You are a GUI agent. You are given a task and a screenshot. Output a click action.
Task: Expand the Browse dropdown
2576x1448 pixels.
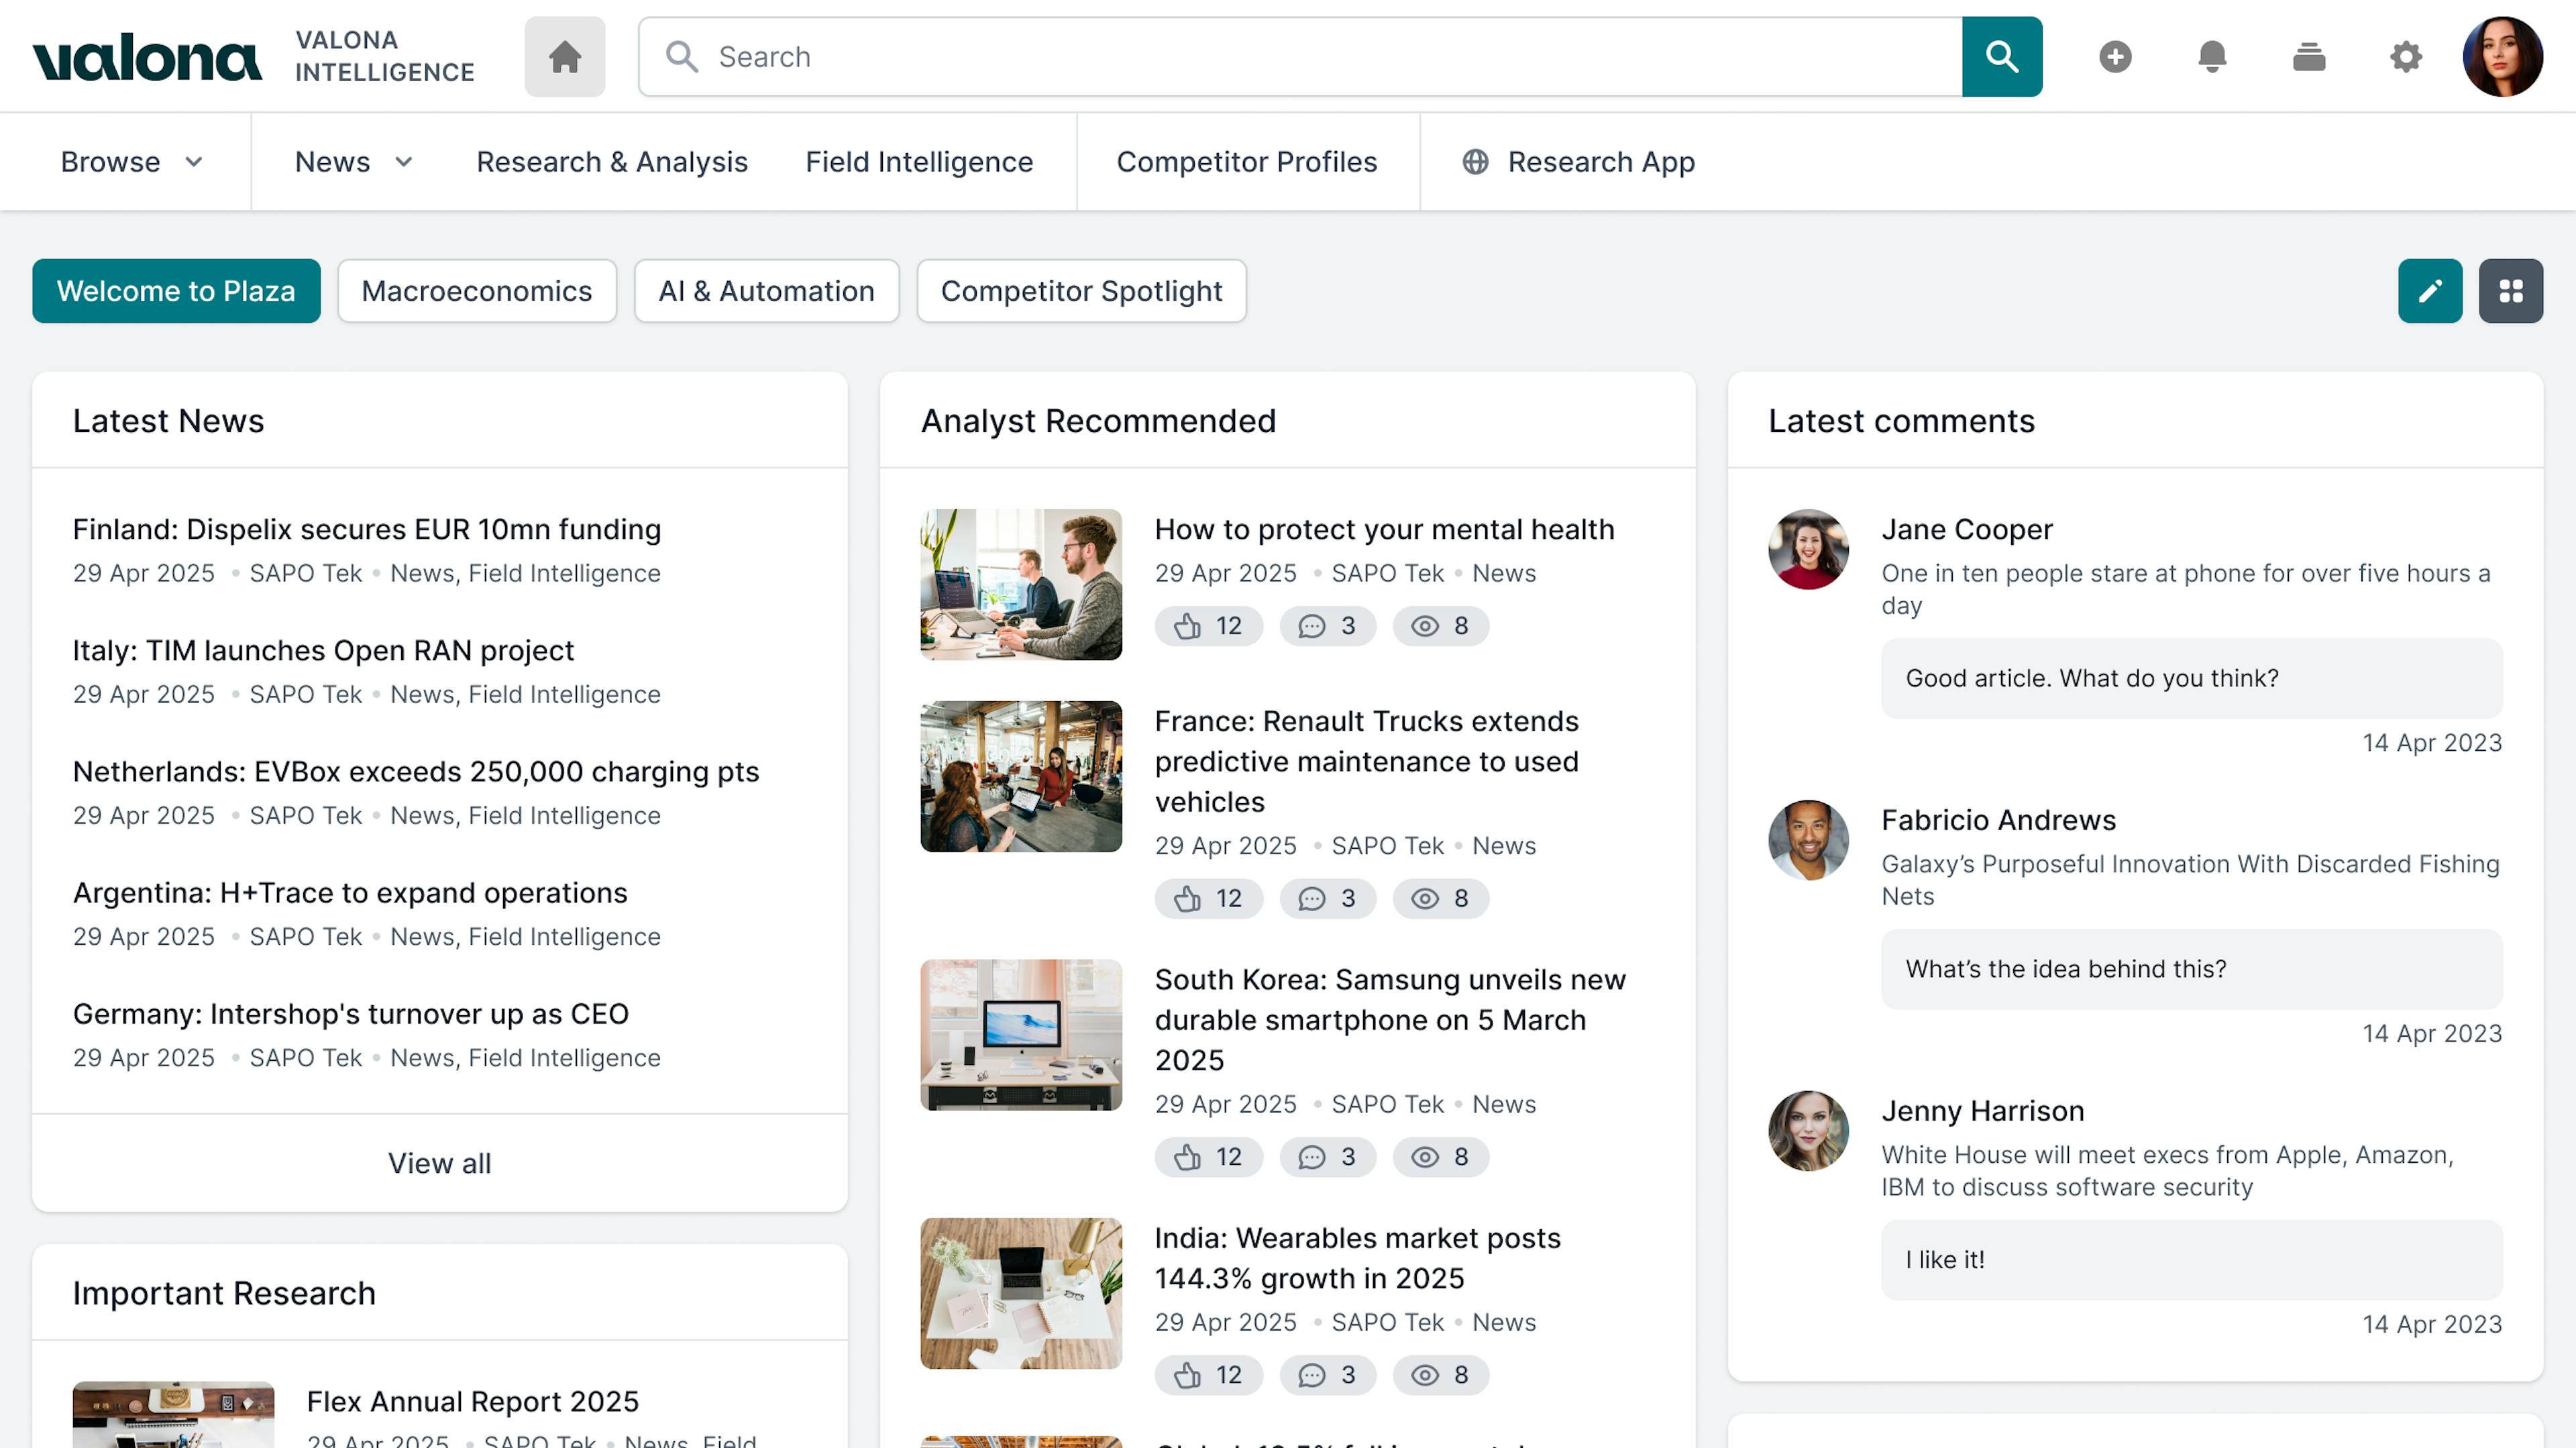(131, 162)
